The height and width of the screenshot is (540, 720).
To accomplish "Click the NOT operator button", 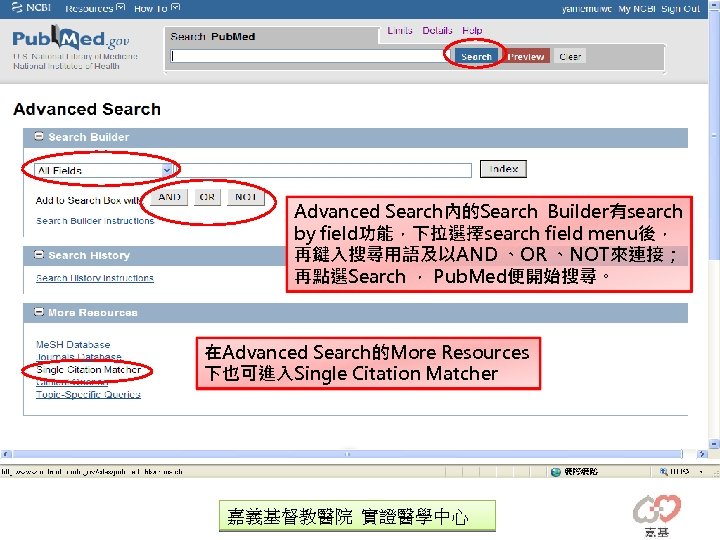I will (x=246, y=197).
